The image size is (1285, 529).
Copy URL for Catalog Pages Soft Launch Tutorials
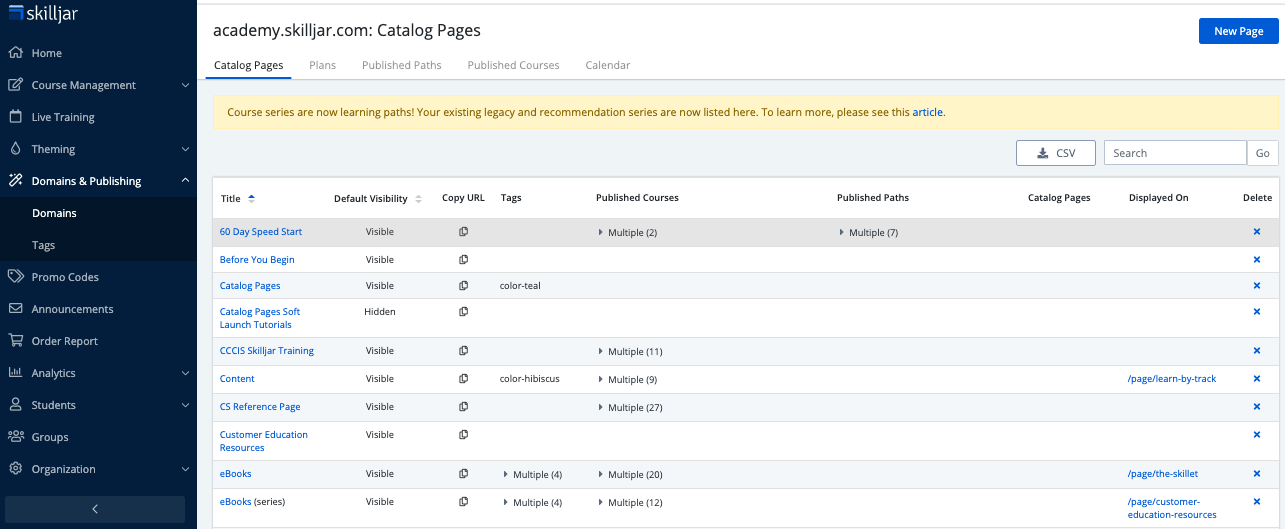coord(463,312)
